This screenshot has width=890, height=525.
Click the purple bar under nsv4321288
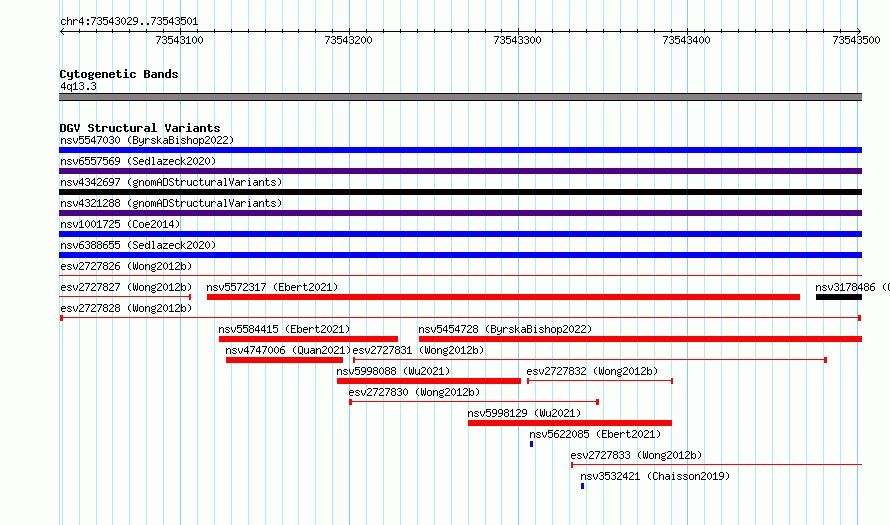point(460,213)
